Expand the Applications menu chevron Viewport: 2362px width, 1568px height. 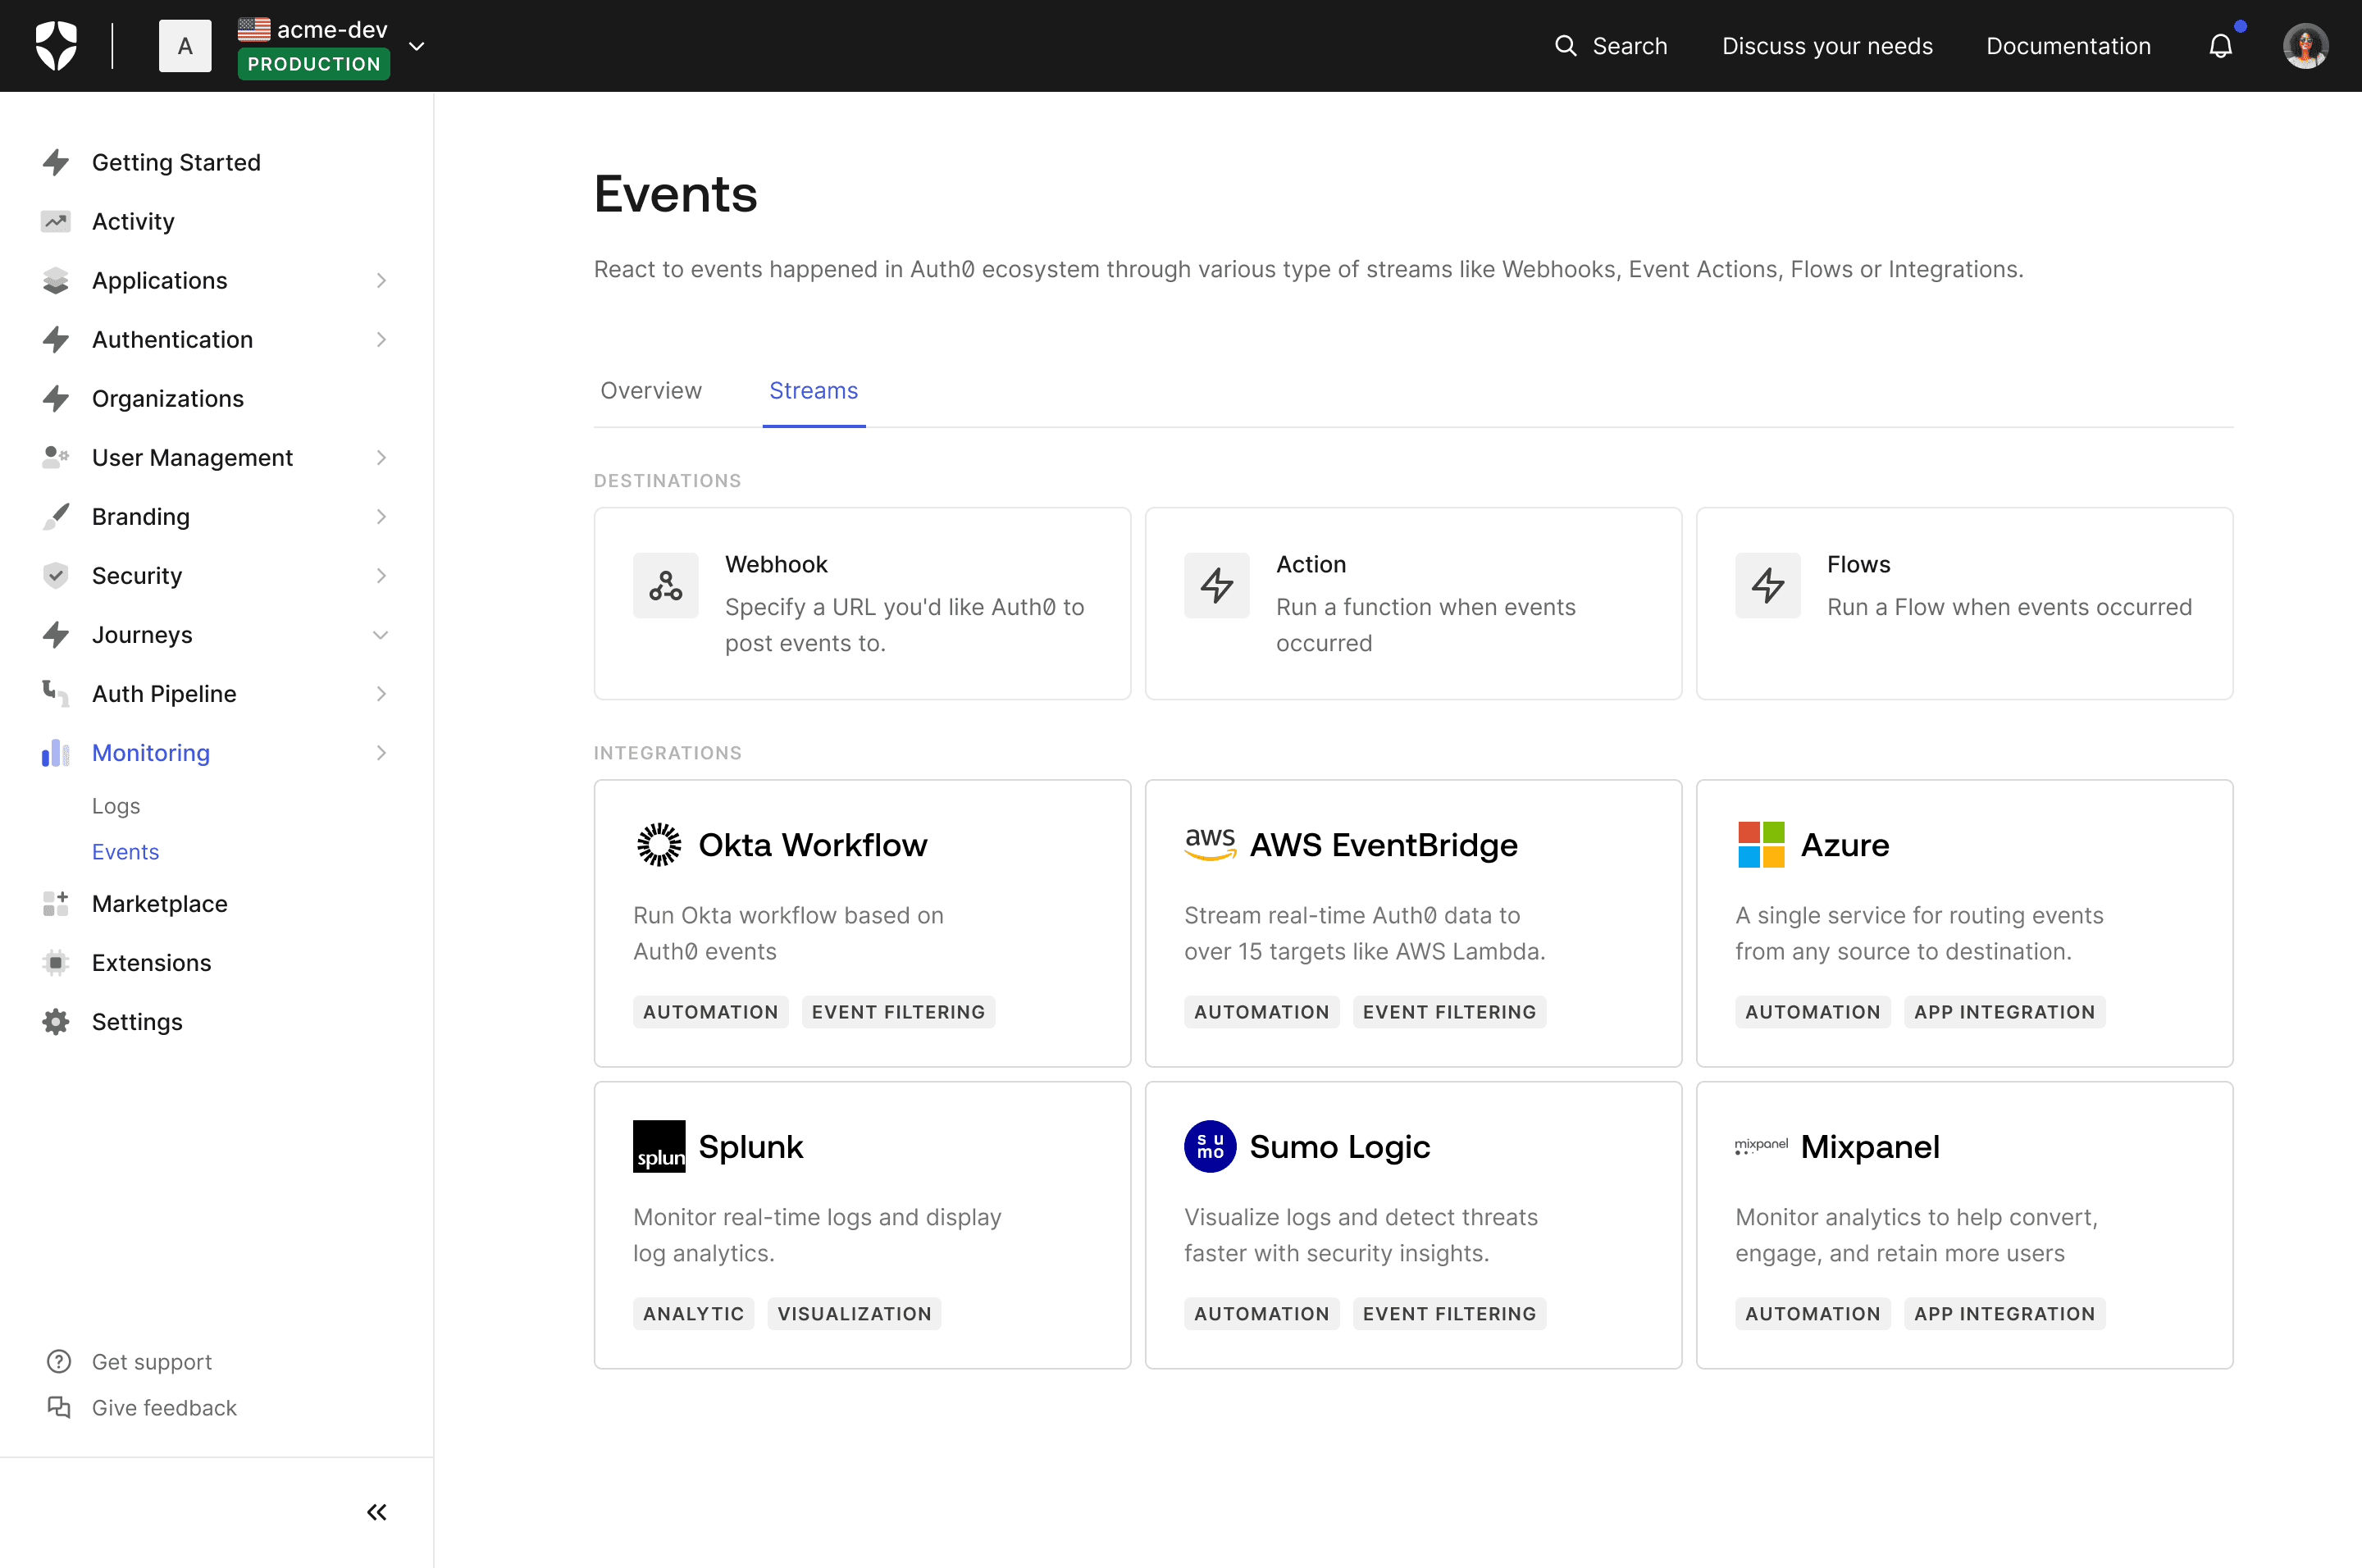coord(381,281)
